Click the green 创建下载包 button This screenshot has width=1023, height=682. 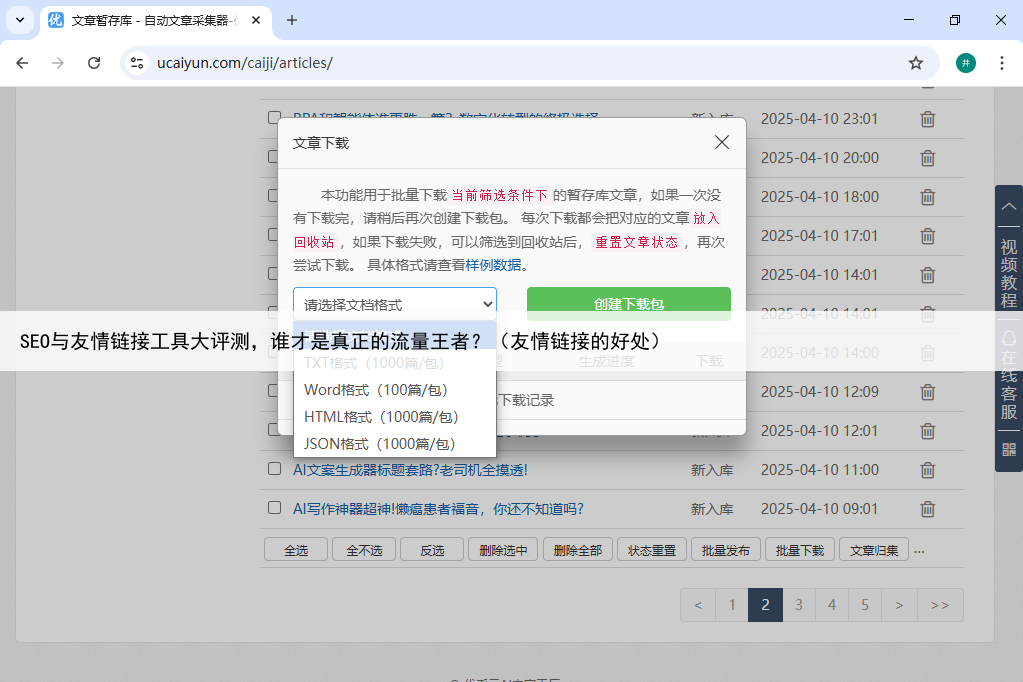[628, 304]
